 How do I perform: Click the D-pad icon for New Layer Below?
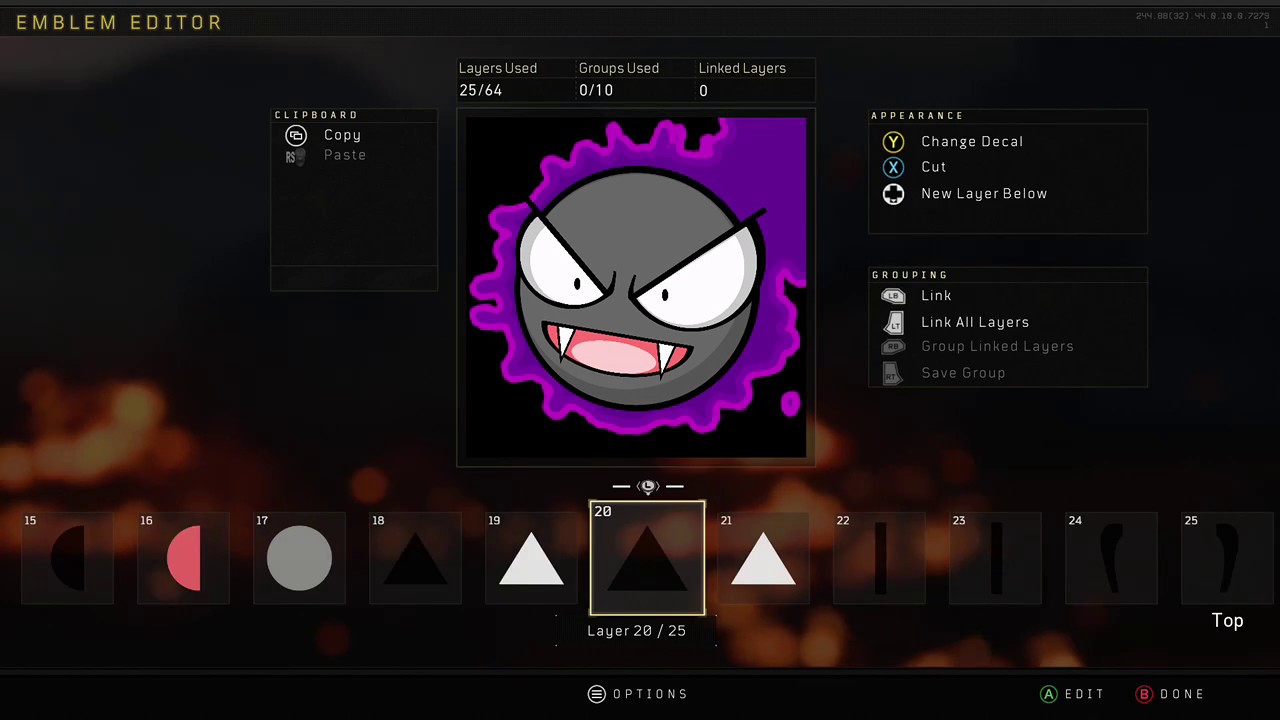point(893,194)
